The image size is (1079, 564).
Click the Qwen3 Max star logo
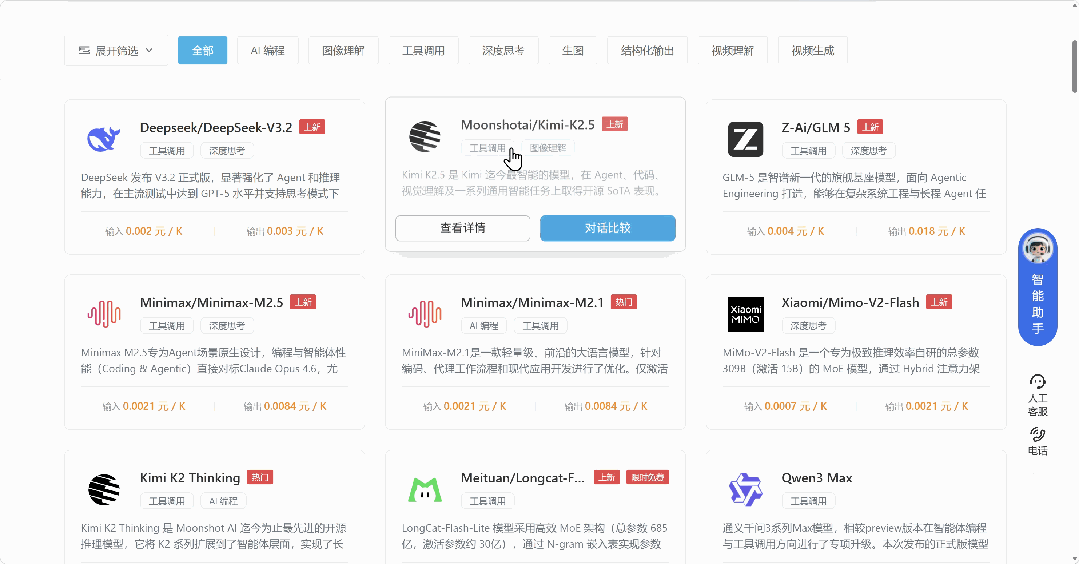pyautogui.click(x=745, y=490)
